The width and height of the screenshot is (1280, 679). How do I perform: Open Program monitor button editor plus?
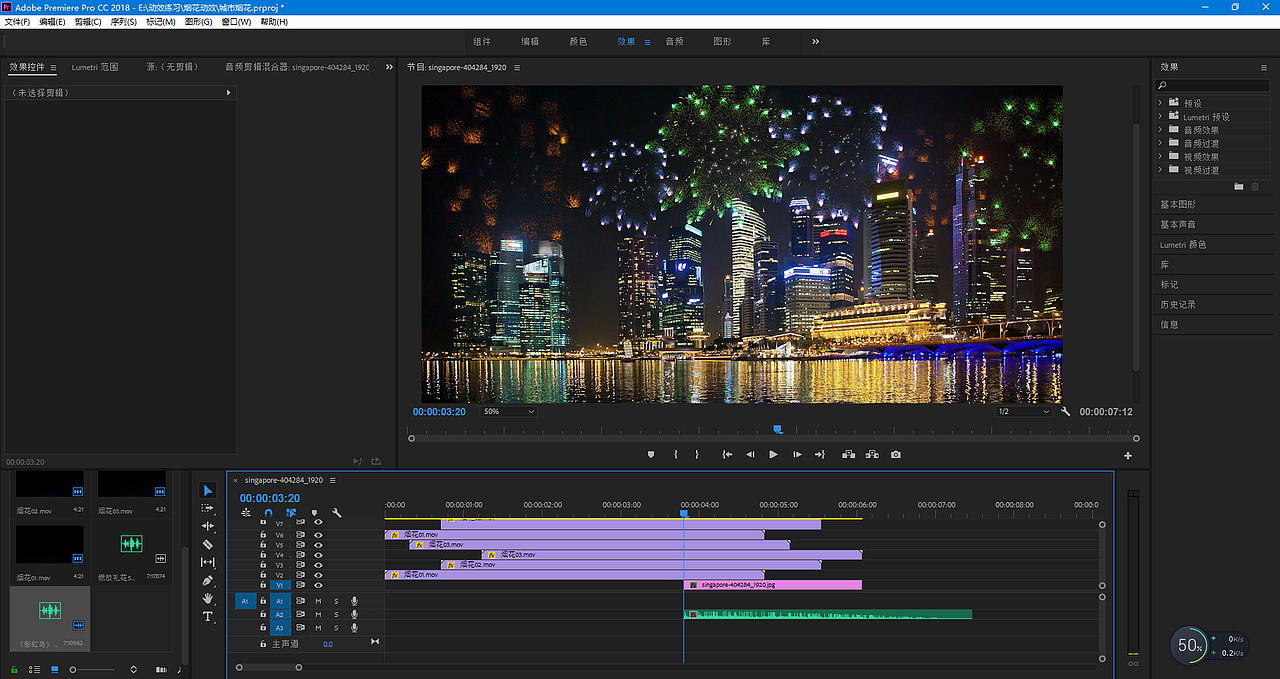click(1128, 456)
